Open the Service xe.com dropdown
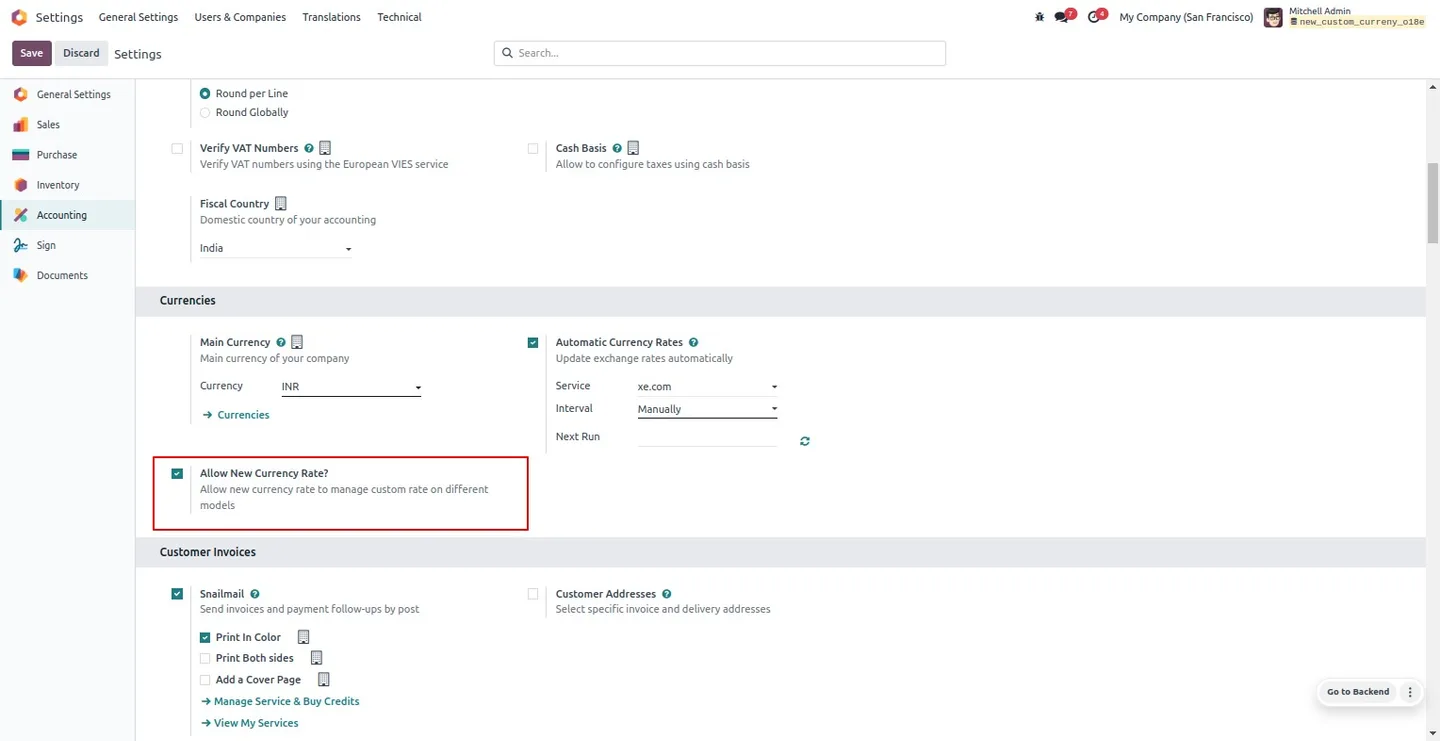 (x=707, y=386)
